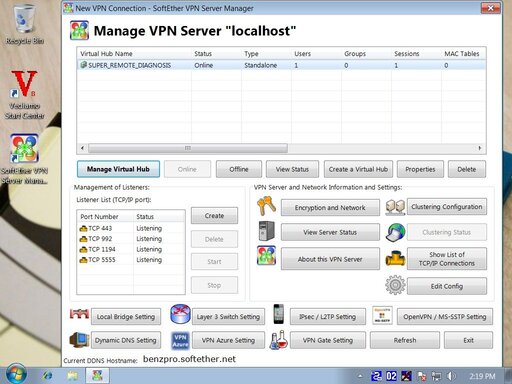The width and height of the screenshot is (512, 384).
Task: Click the hub list horizontal scrollbar thumb
Action: (188, 148)
